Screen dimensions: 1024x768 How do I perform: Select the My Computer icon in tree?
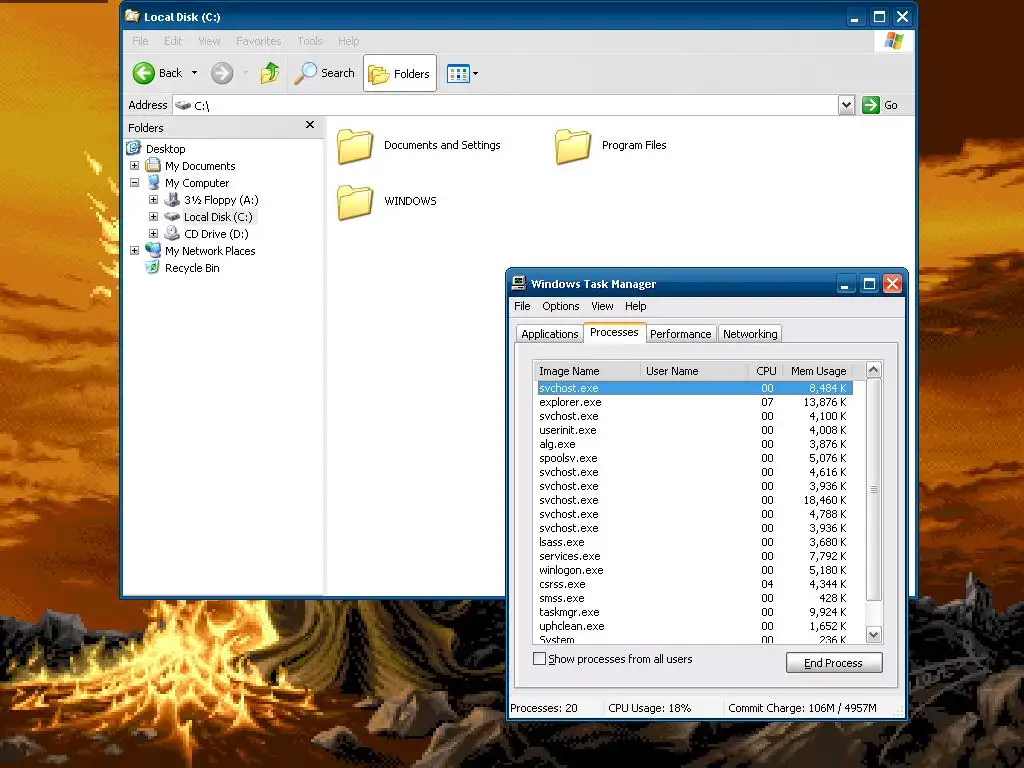pos(153,182)
